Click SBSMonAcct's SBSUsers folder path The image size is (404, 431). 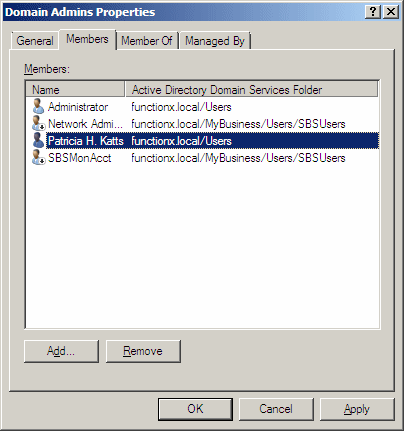click(238, 158)
